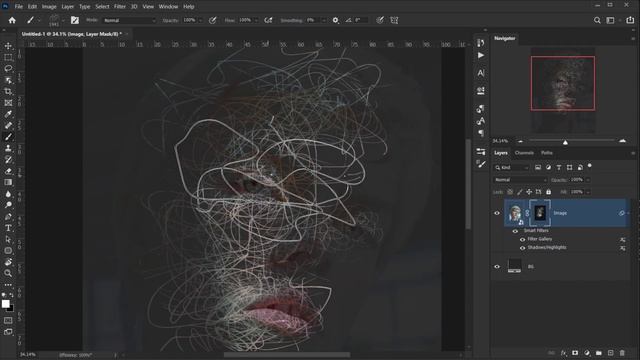Open the layer Fill dropdown
640x360 pixels.
pos(588,192)
